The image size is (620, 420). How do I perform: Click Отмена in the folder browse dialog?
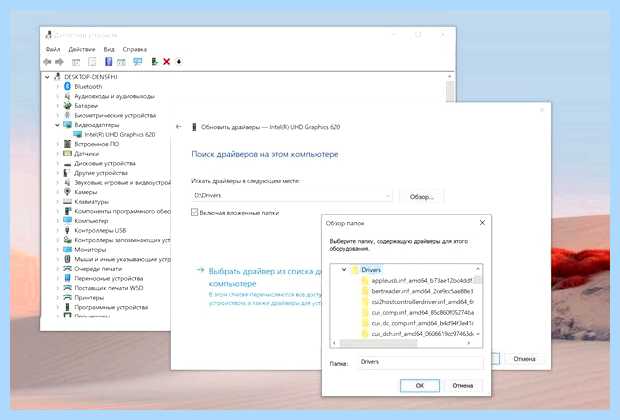coord(463,385)
